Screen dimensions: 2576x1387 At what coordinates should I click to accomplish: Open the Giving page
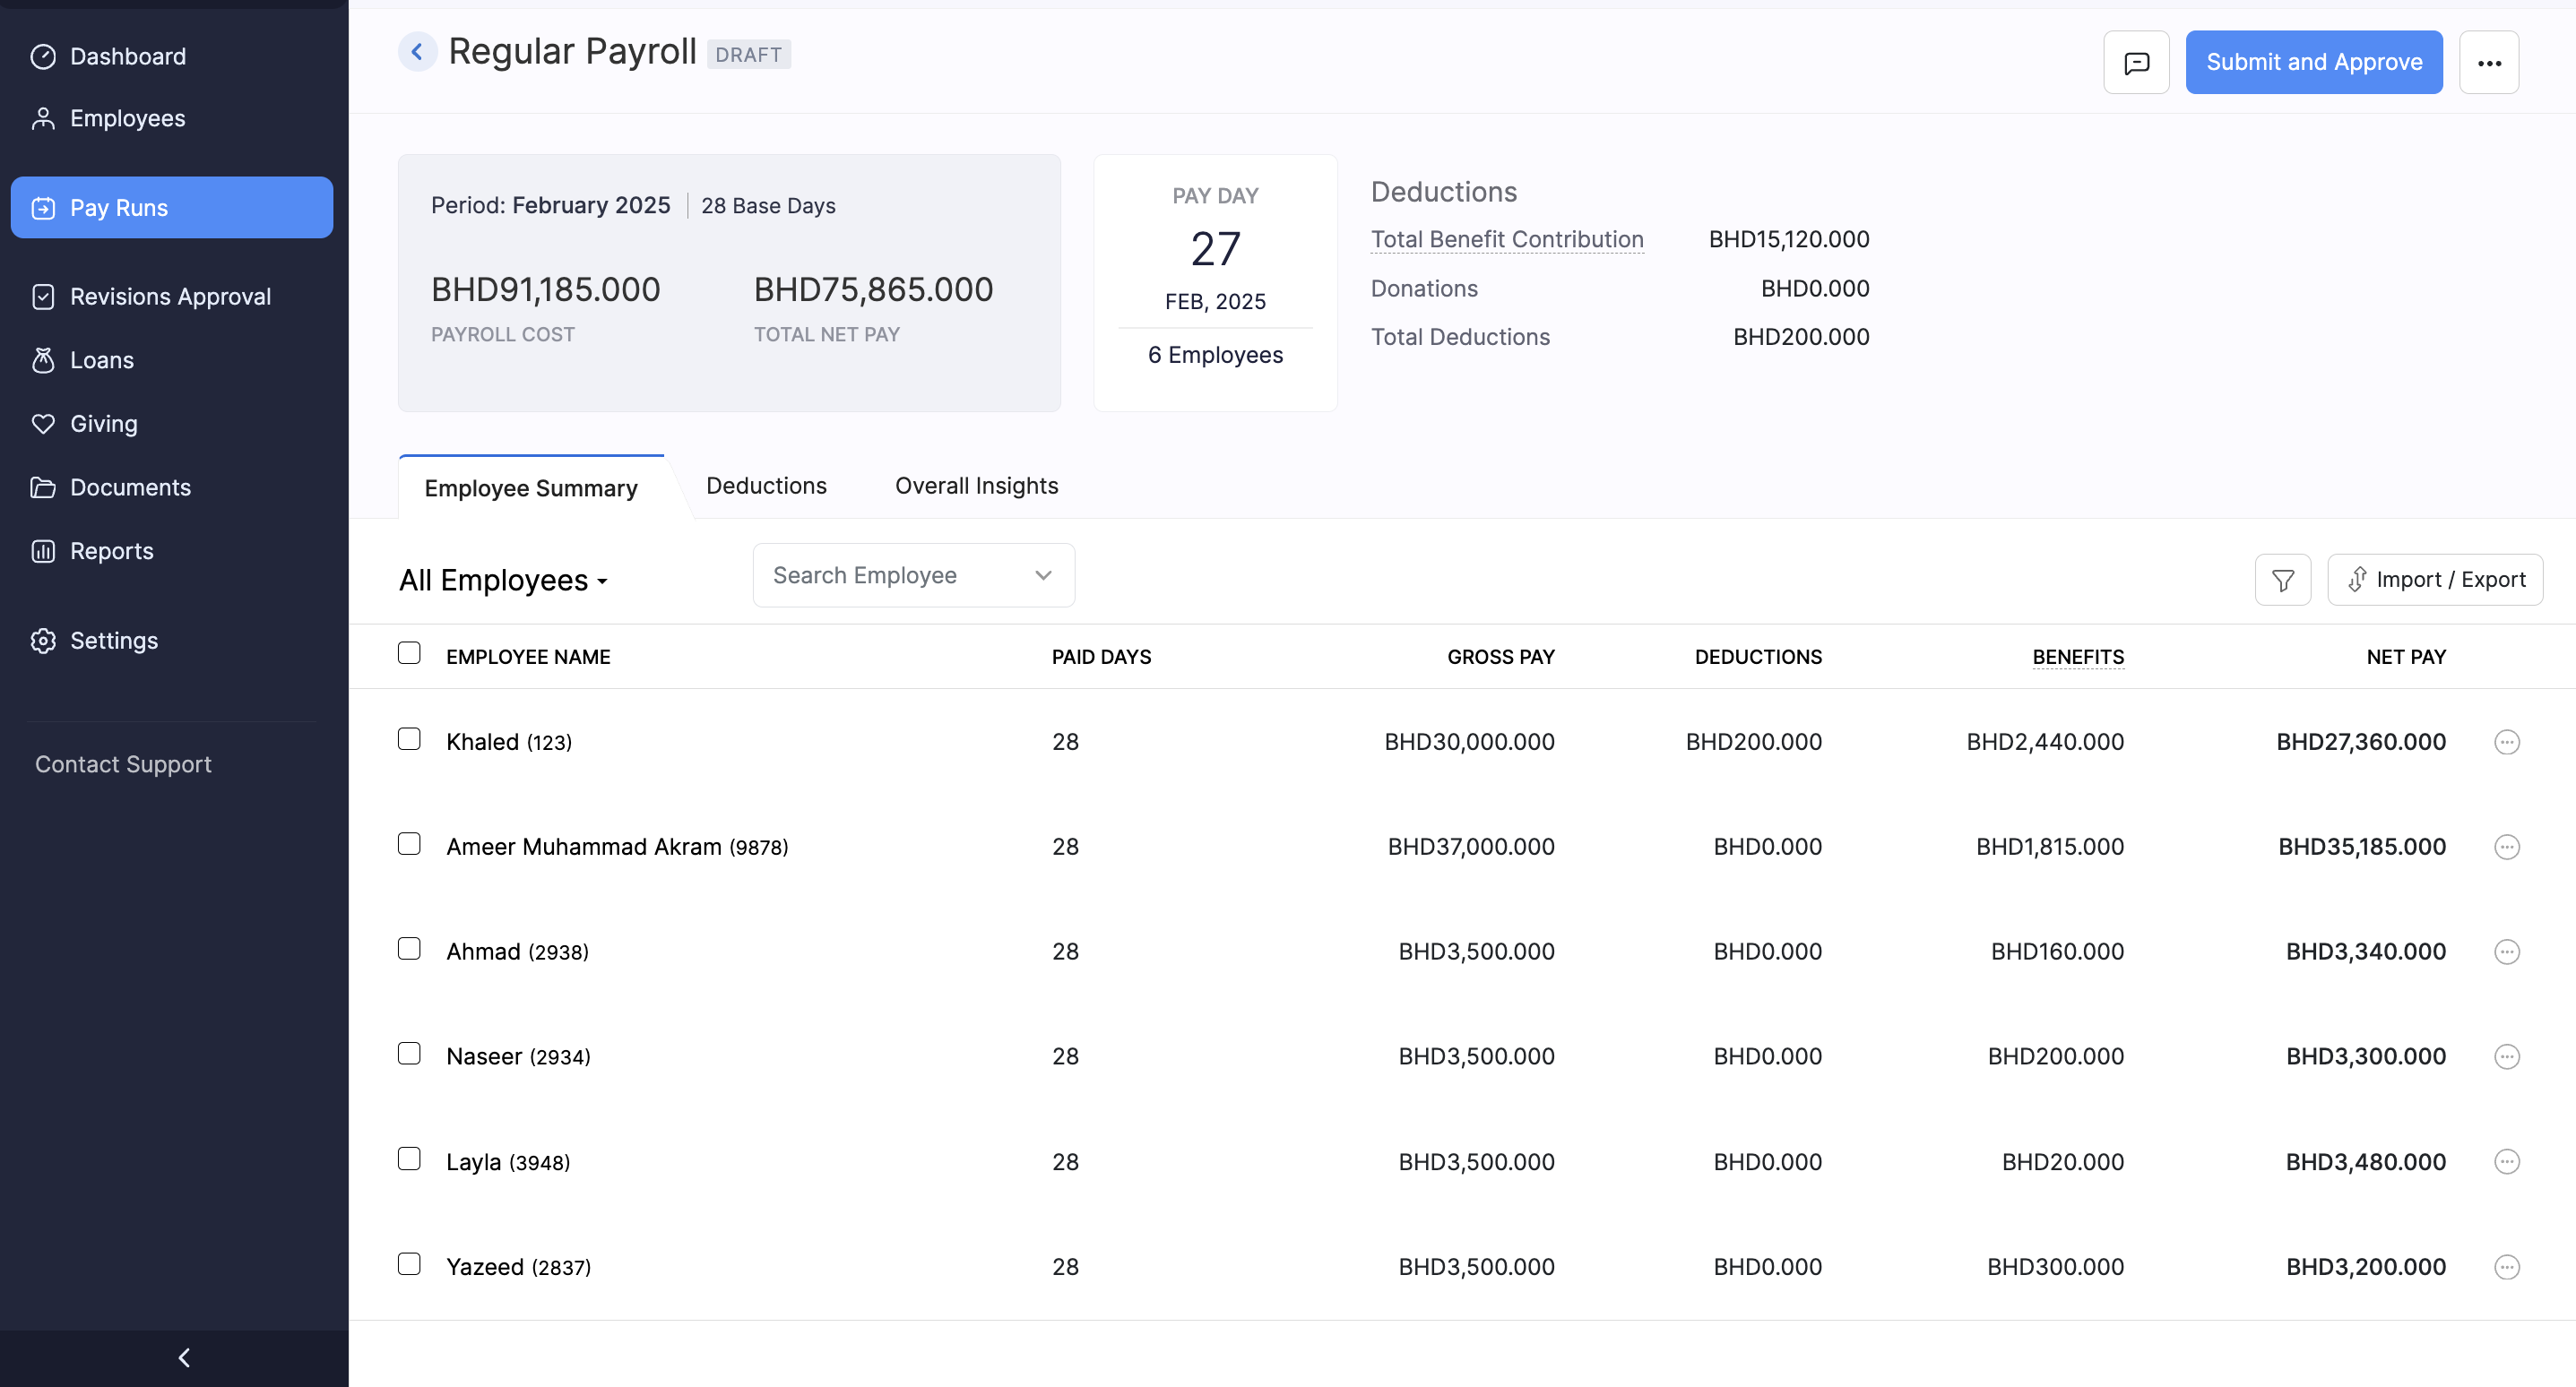coord(103,423)
